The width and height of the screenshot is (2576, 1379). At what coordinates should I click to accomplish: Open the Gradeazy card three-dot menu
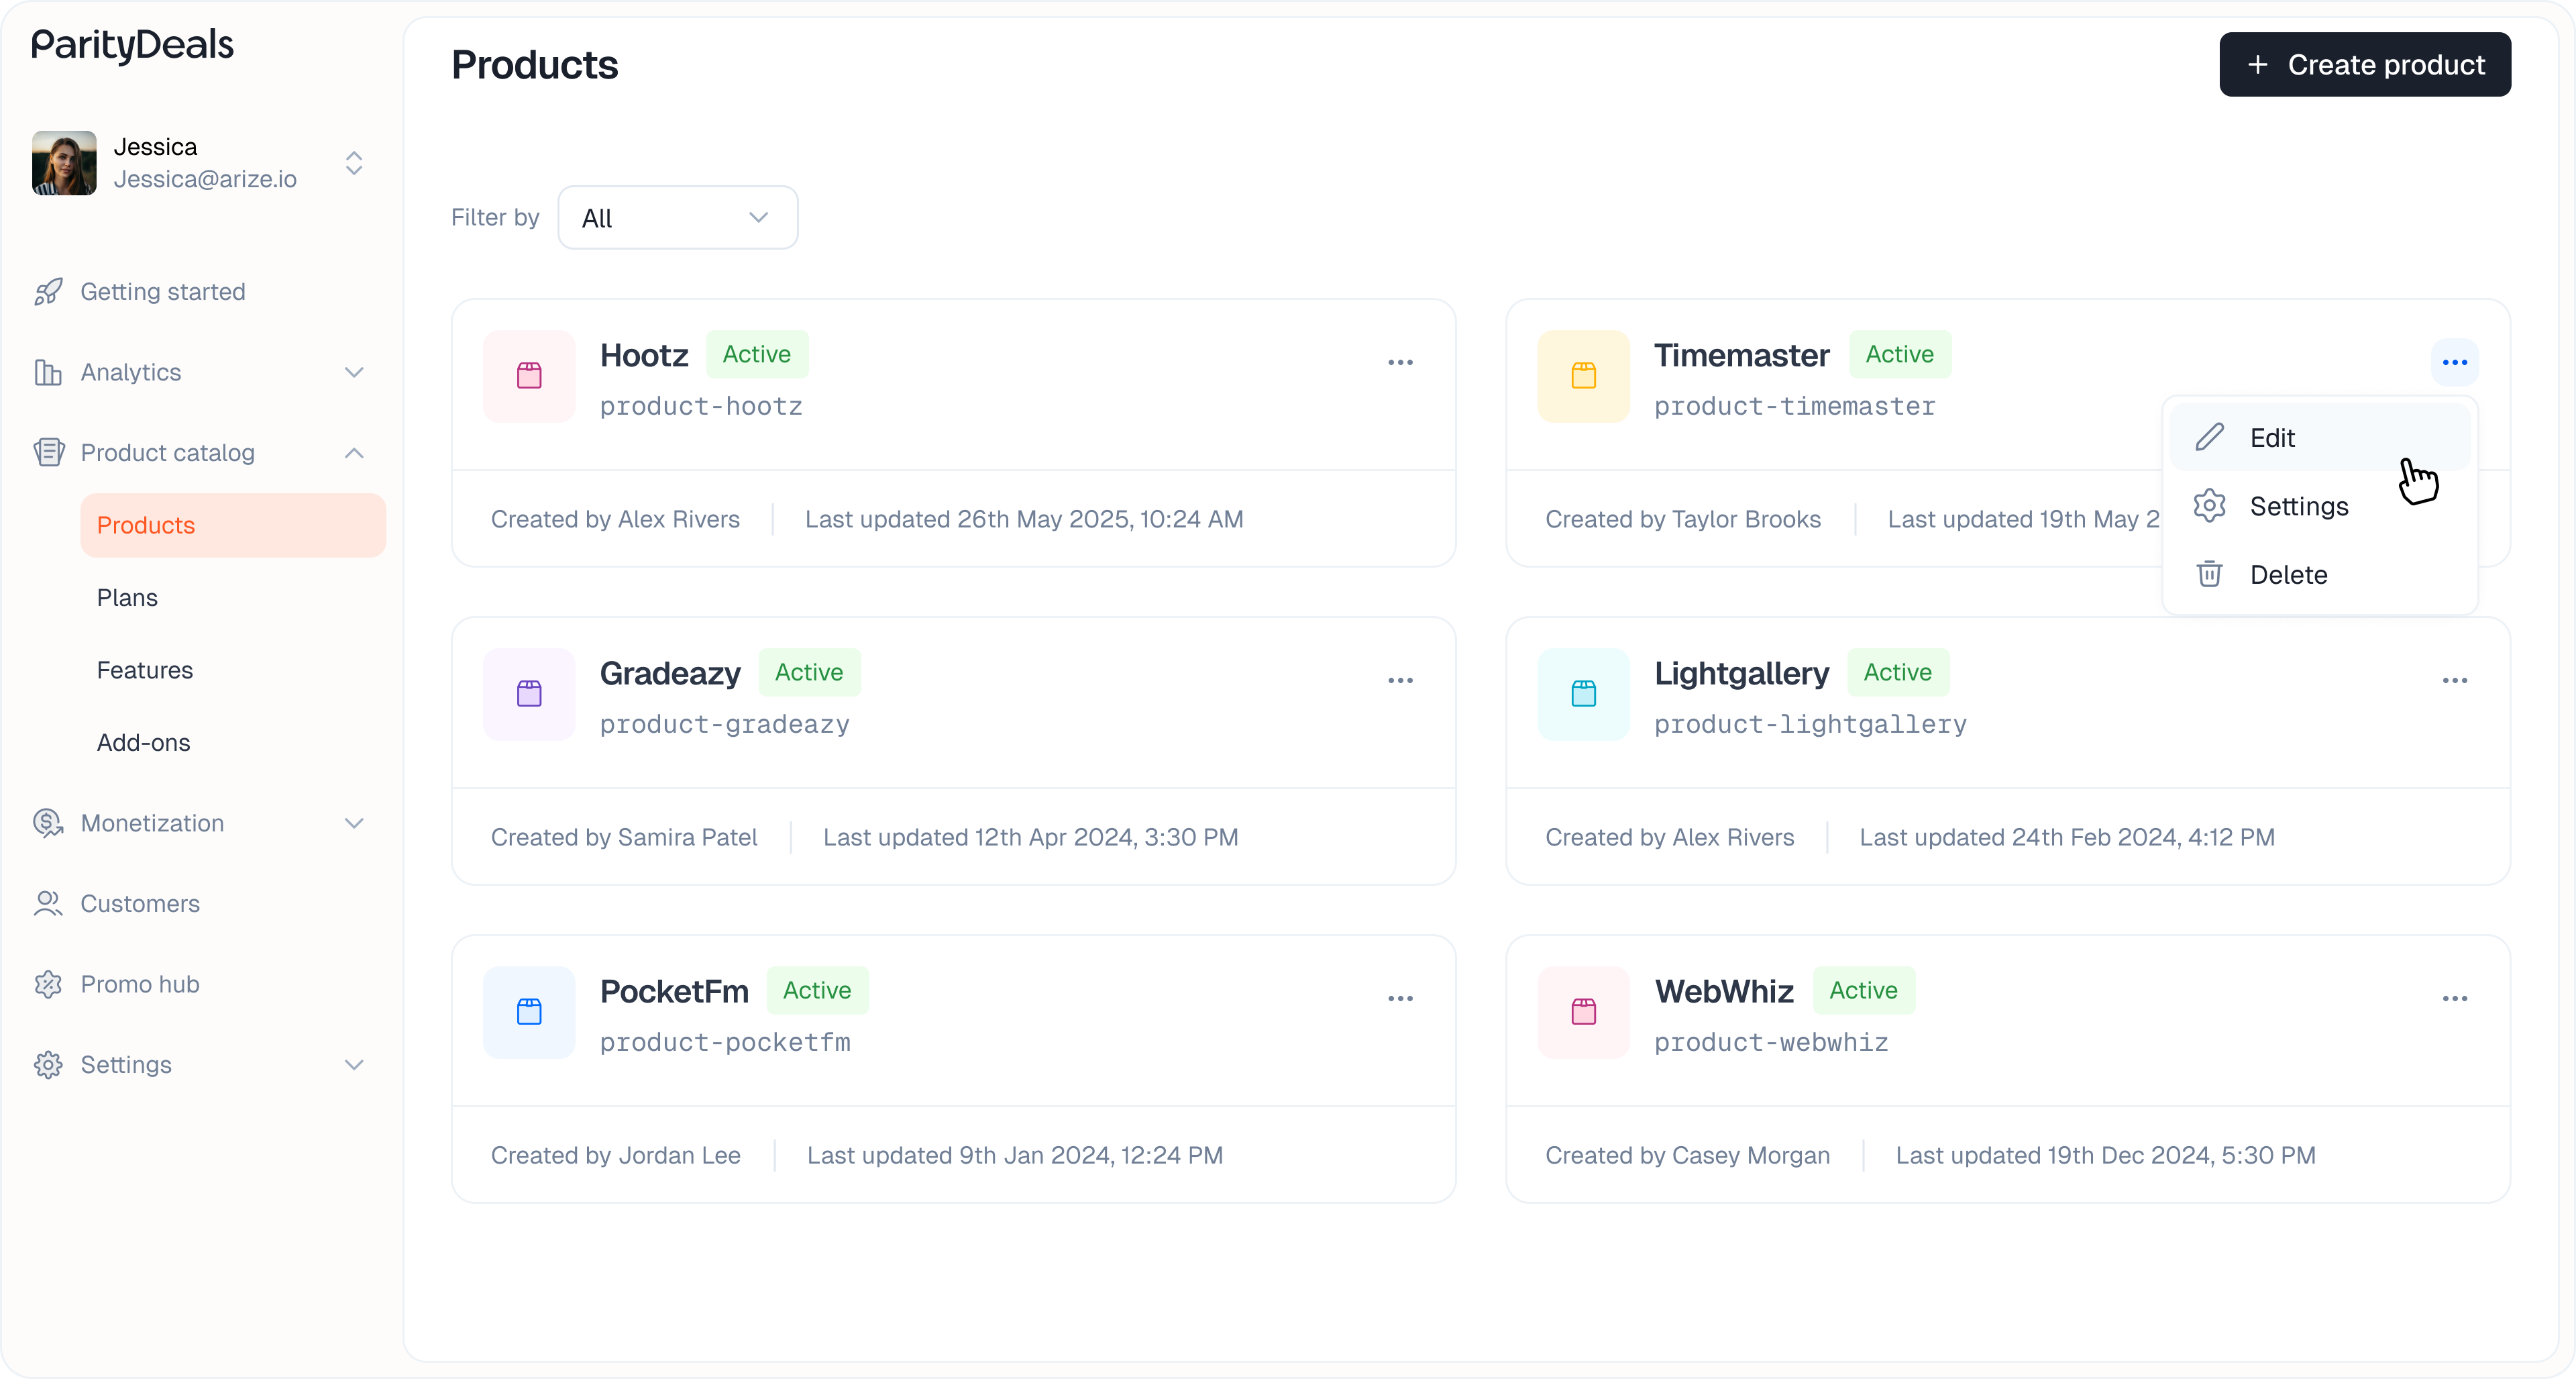click(x=1400, y=680)
